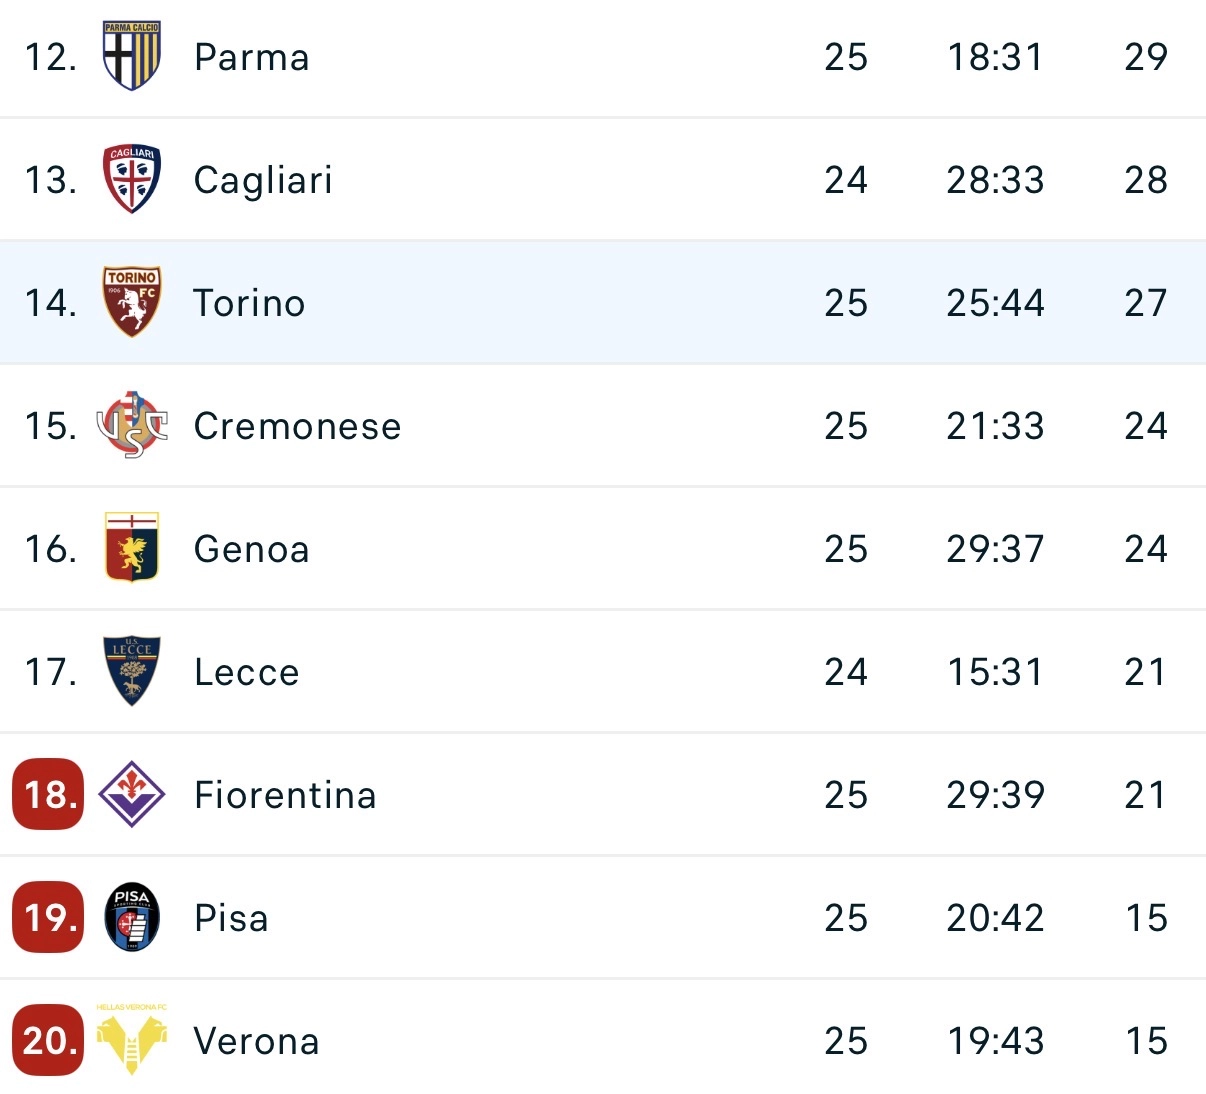Click the Fiorentina purple lily crest
1206x1094 pixels.
[132, 794]
